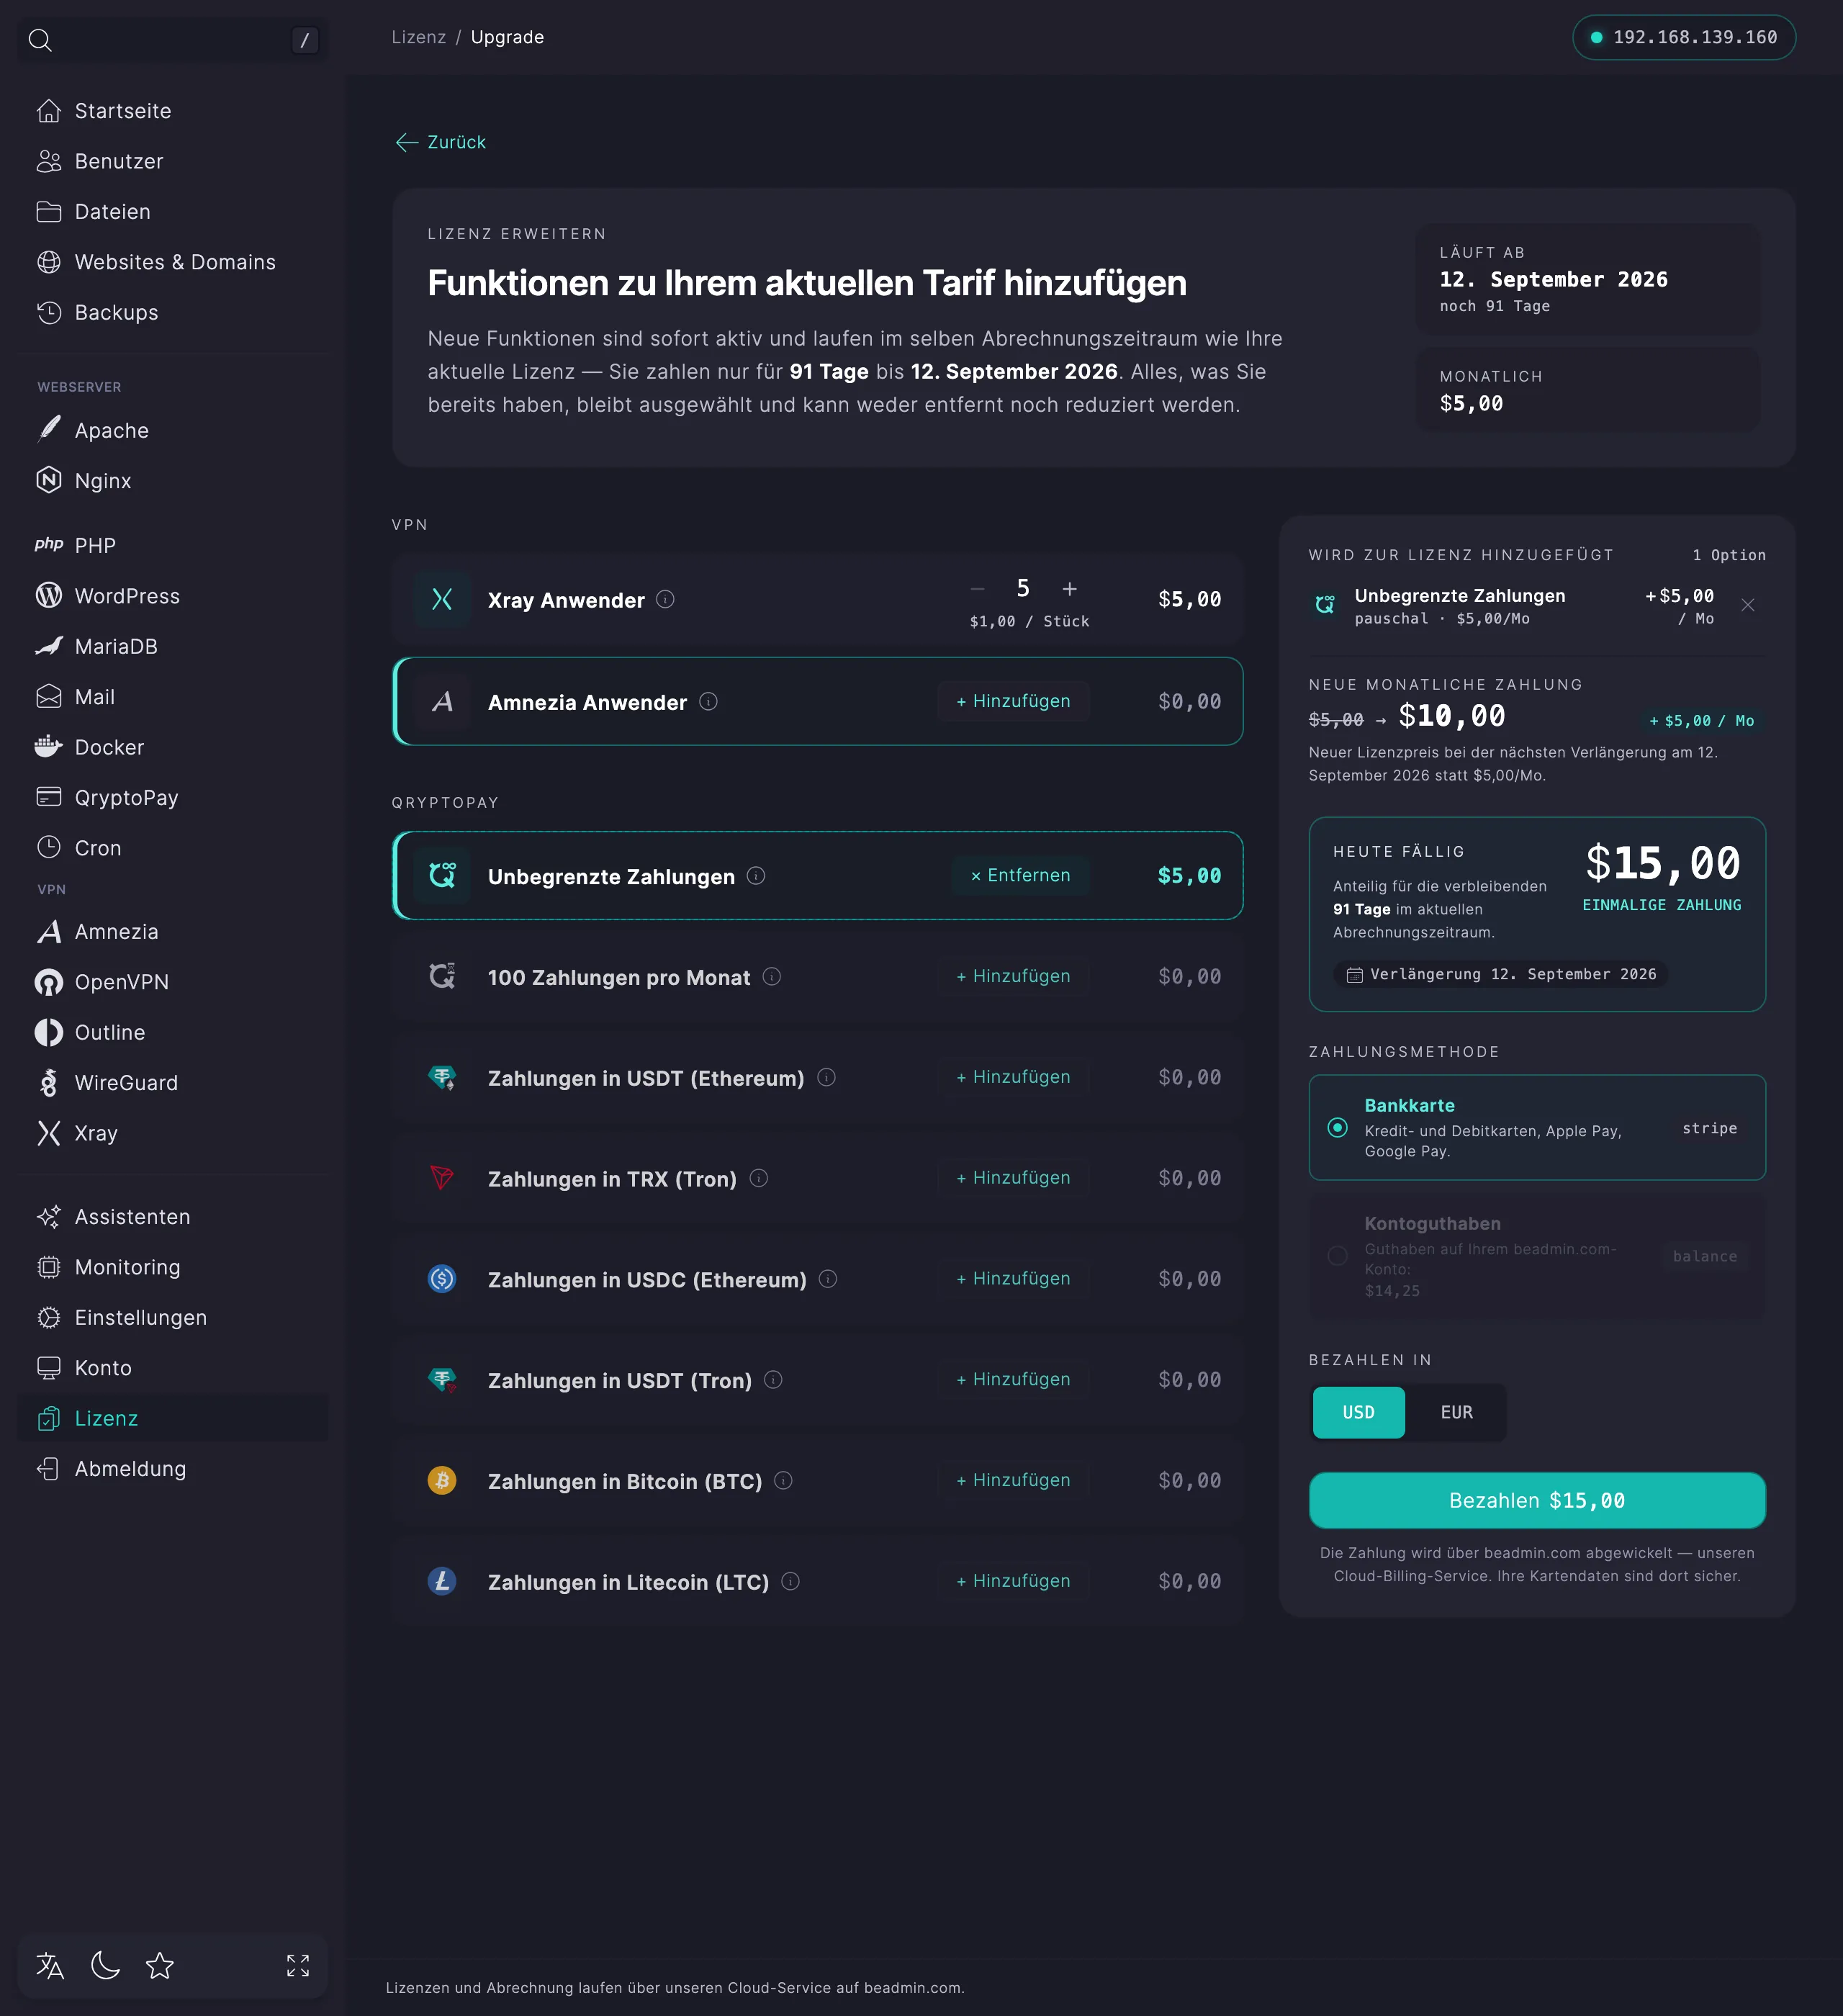Open MariaDB in the sidebar
Image resolution: width=1843 pixels, height=2016 pixels.
[173, 646]
